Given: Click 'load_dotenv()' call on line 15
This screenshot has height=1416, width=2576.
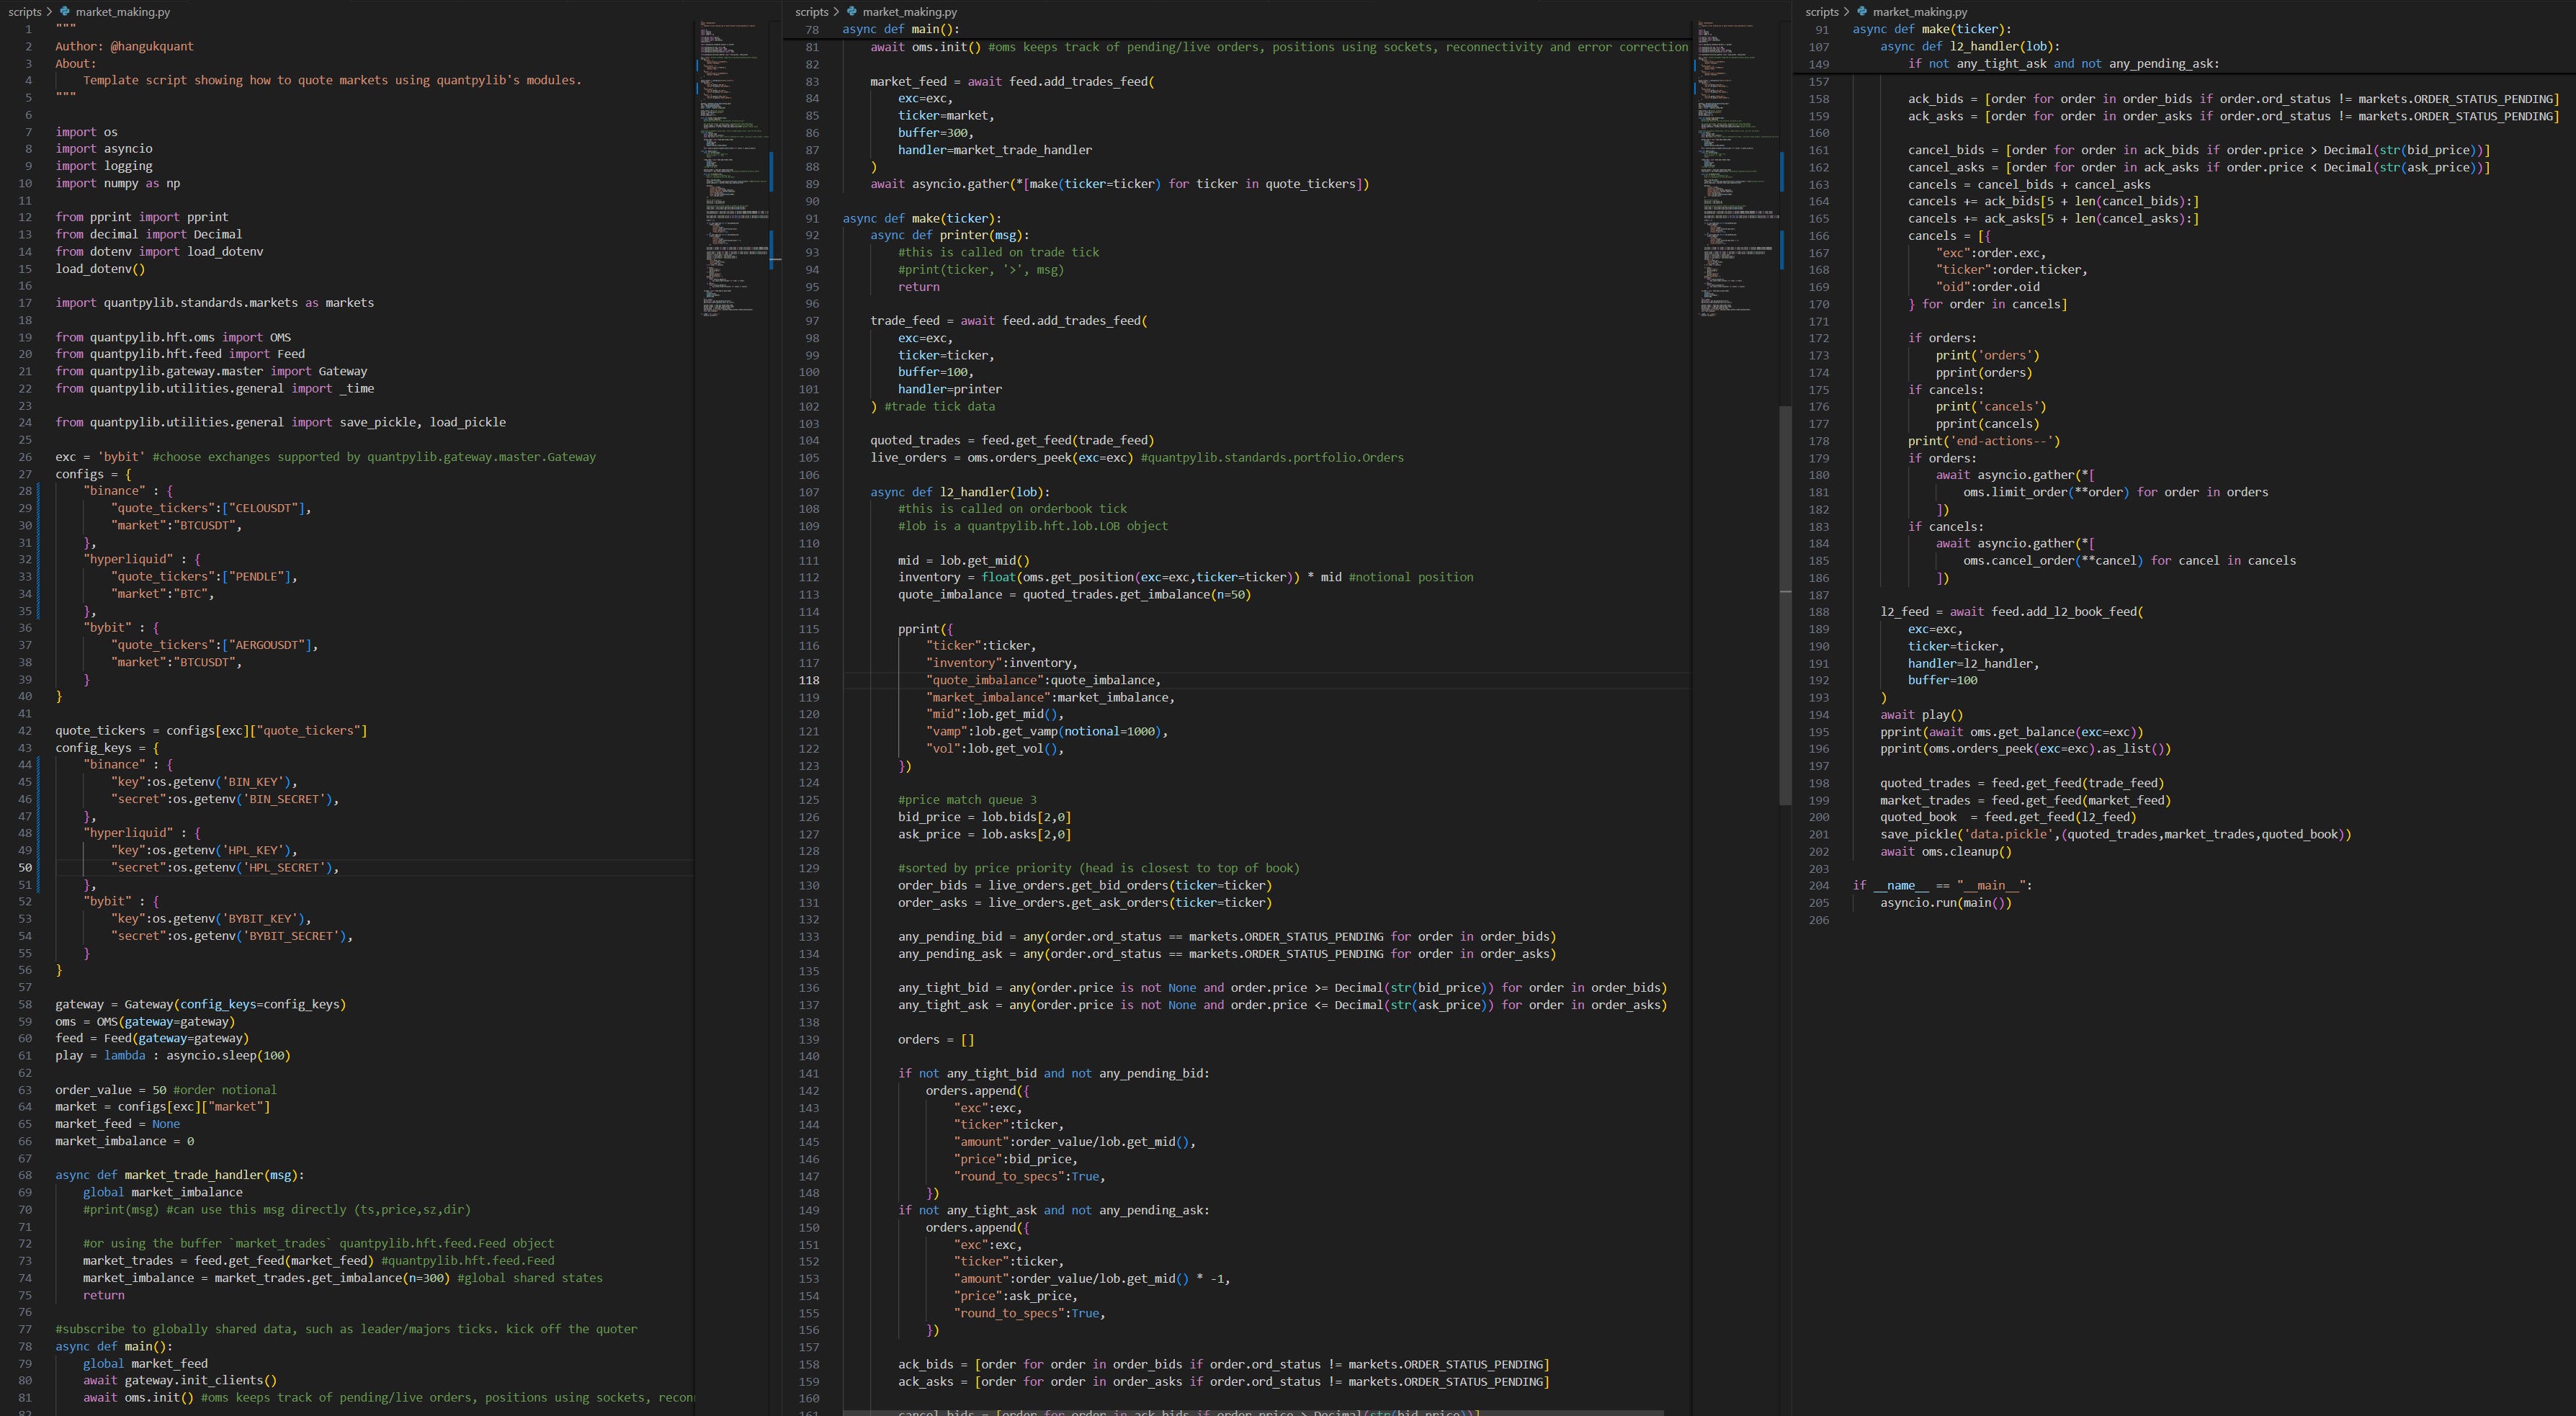Looking at the screenshot, I should [101, 268].
